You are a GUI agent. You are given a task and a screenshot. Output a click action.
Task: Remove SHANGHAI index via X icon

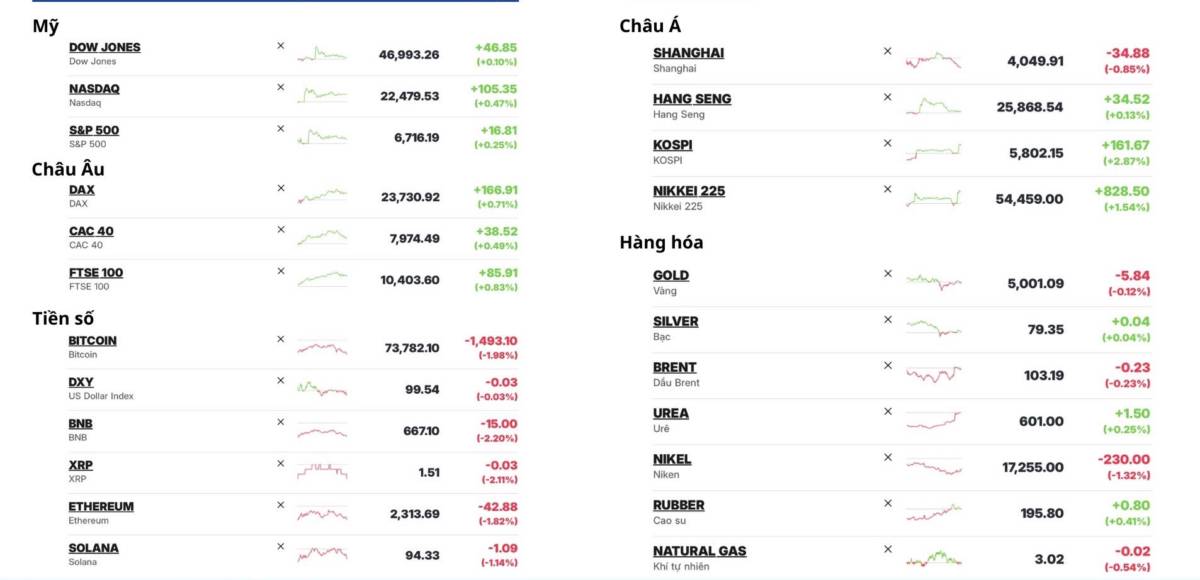[887, 51]
